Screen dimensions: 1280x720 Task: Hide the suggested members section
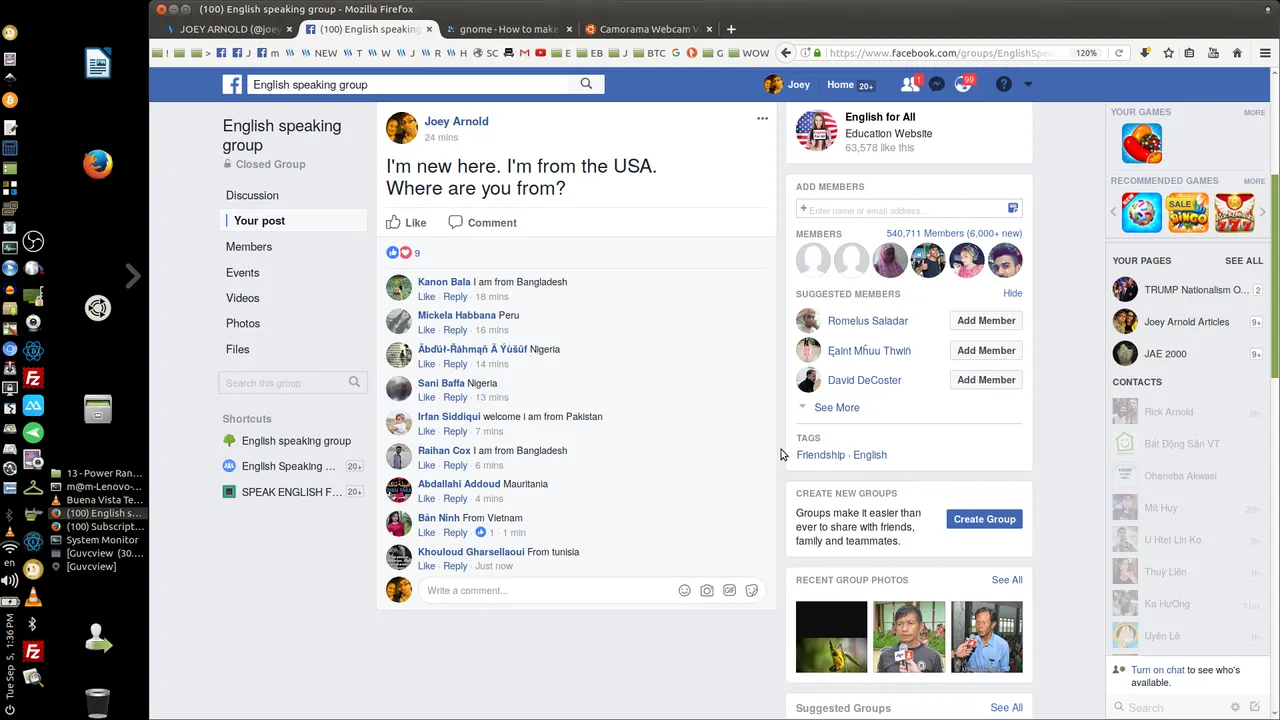[1013, 294]
